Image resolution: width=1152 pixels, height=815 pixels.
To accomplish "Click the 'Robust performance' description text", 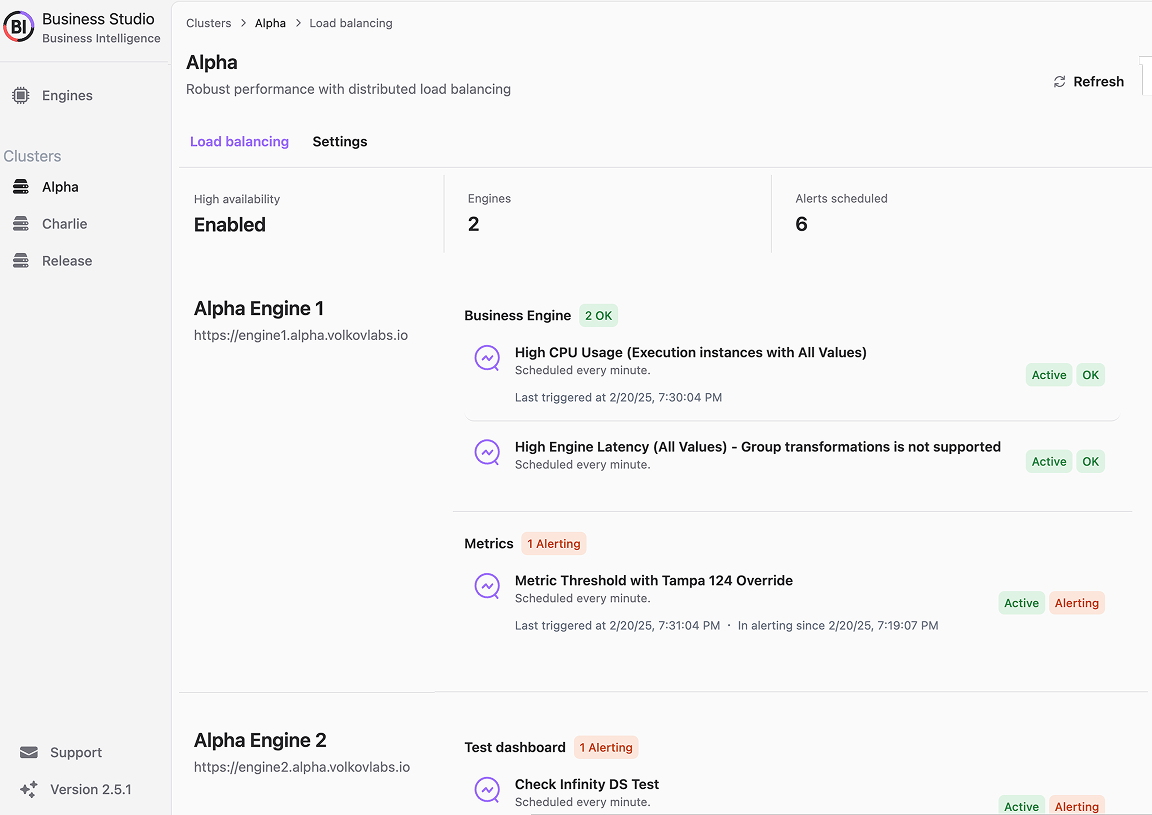I will pyautogui.click(x=348, y=89).
